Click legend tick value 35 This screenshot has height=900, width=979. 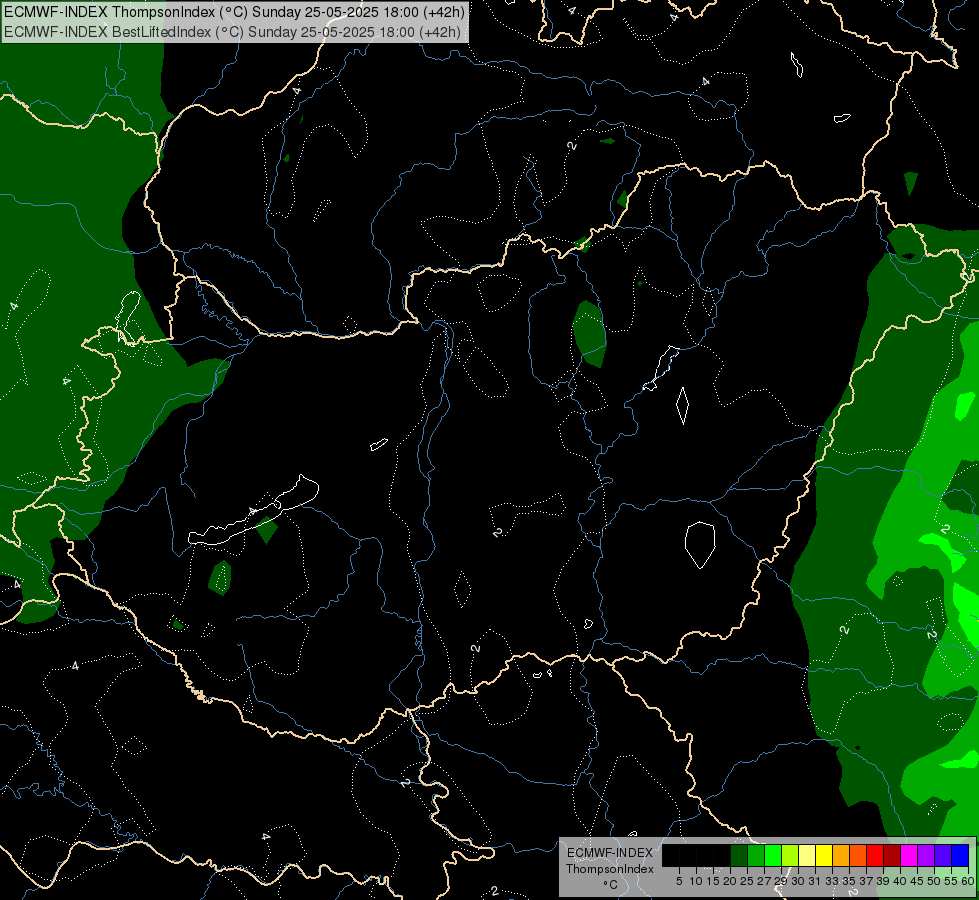(x=849, y=881)
